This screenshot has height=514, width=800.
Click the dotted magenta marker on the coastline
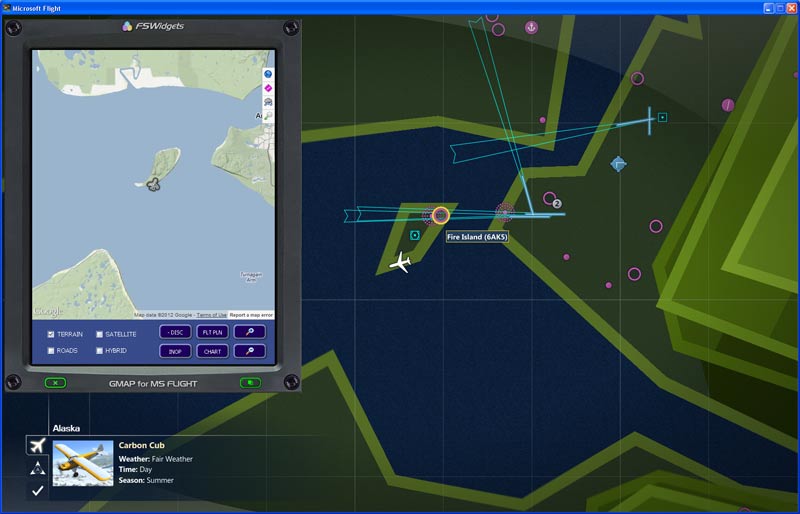[505, 212]
